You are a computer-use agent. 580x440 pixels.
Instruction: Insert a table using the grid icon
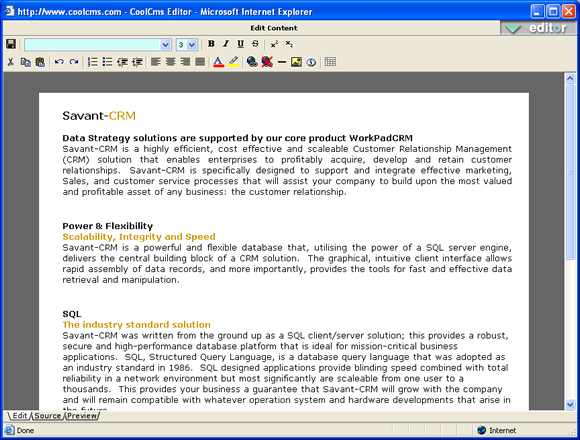330,62
